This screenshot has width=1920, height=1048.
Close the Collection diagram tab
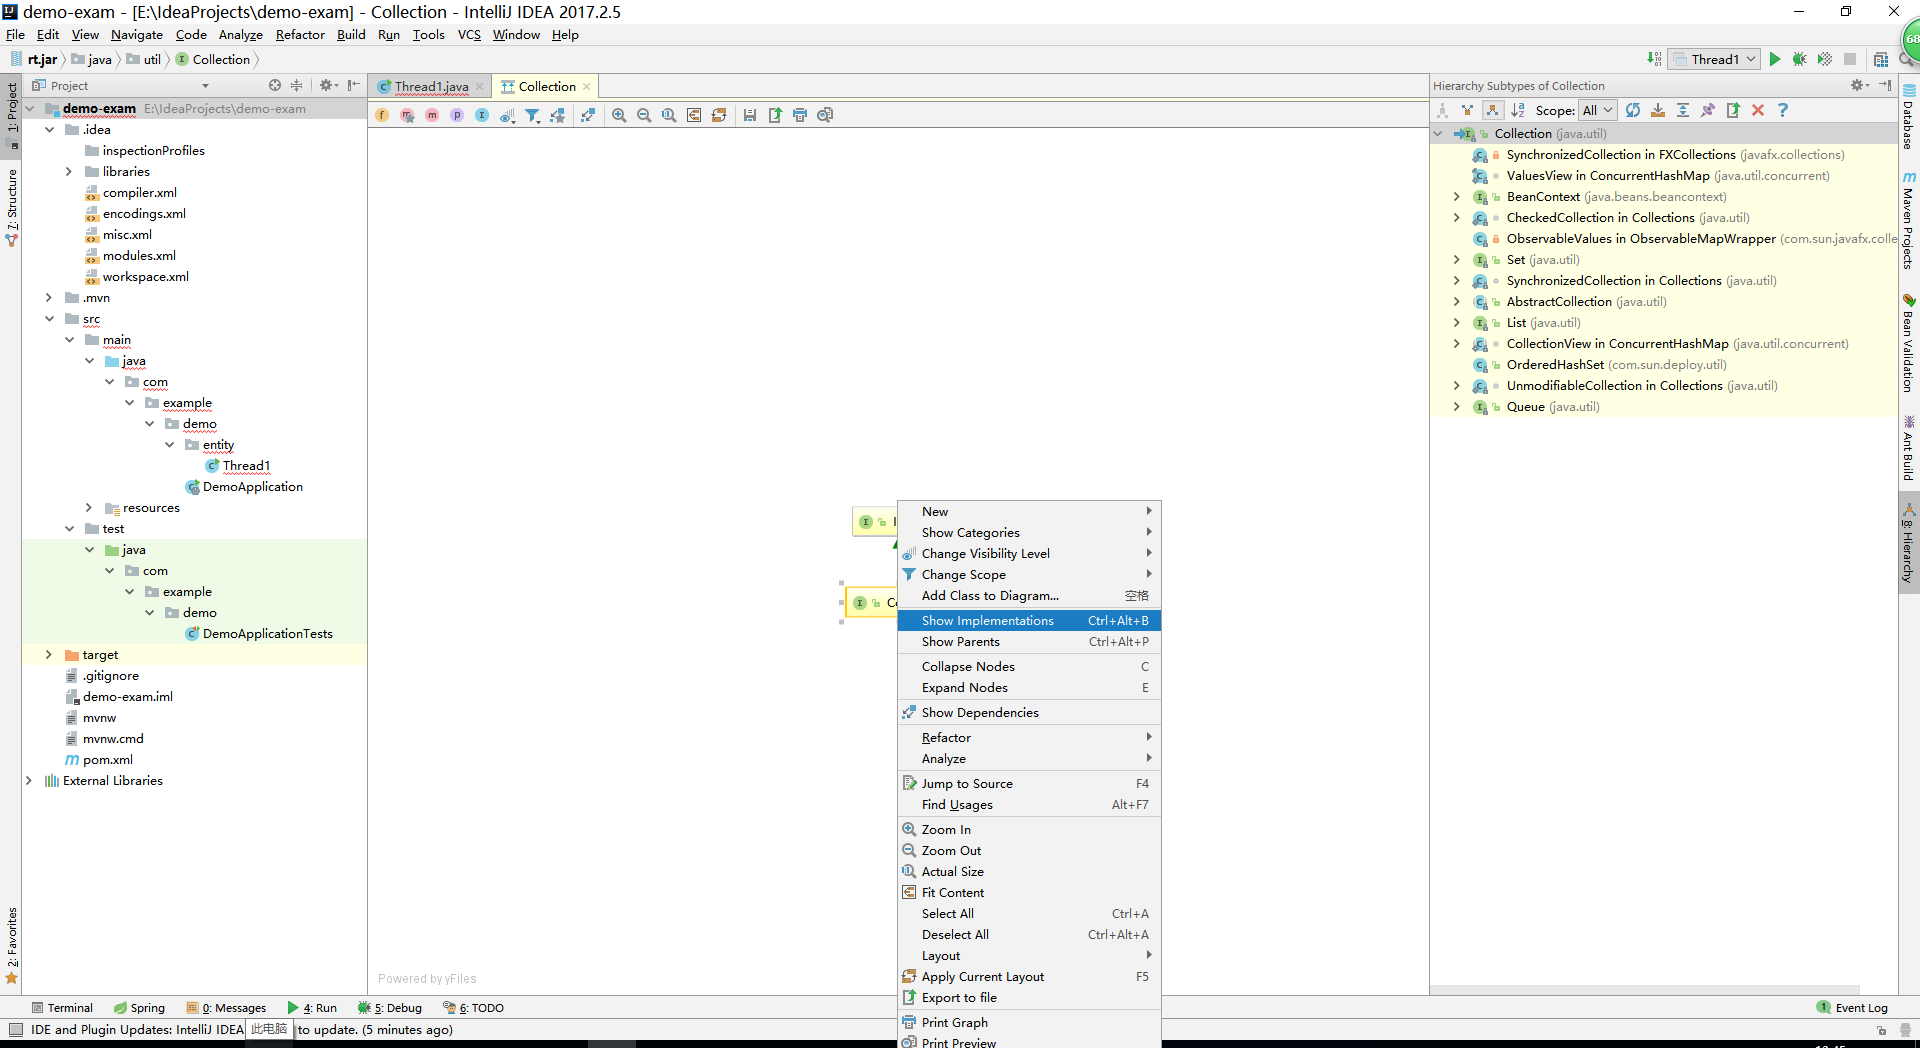pyautogui.click(x=587, y=87)
